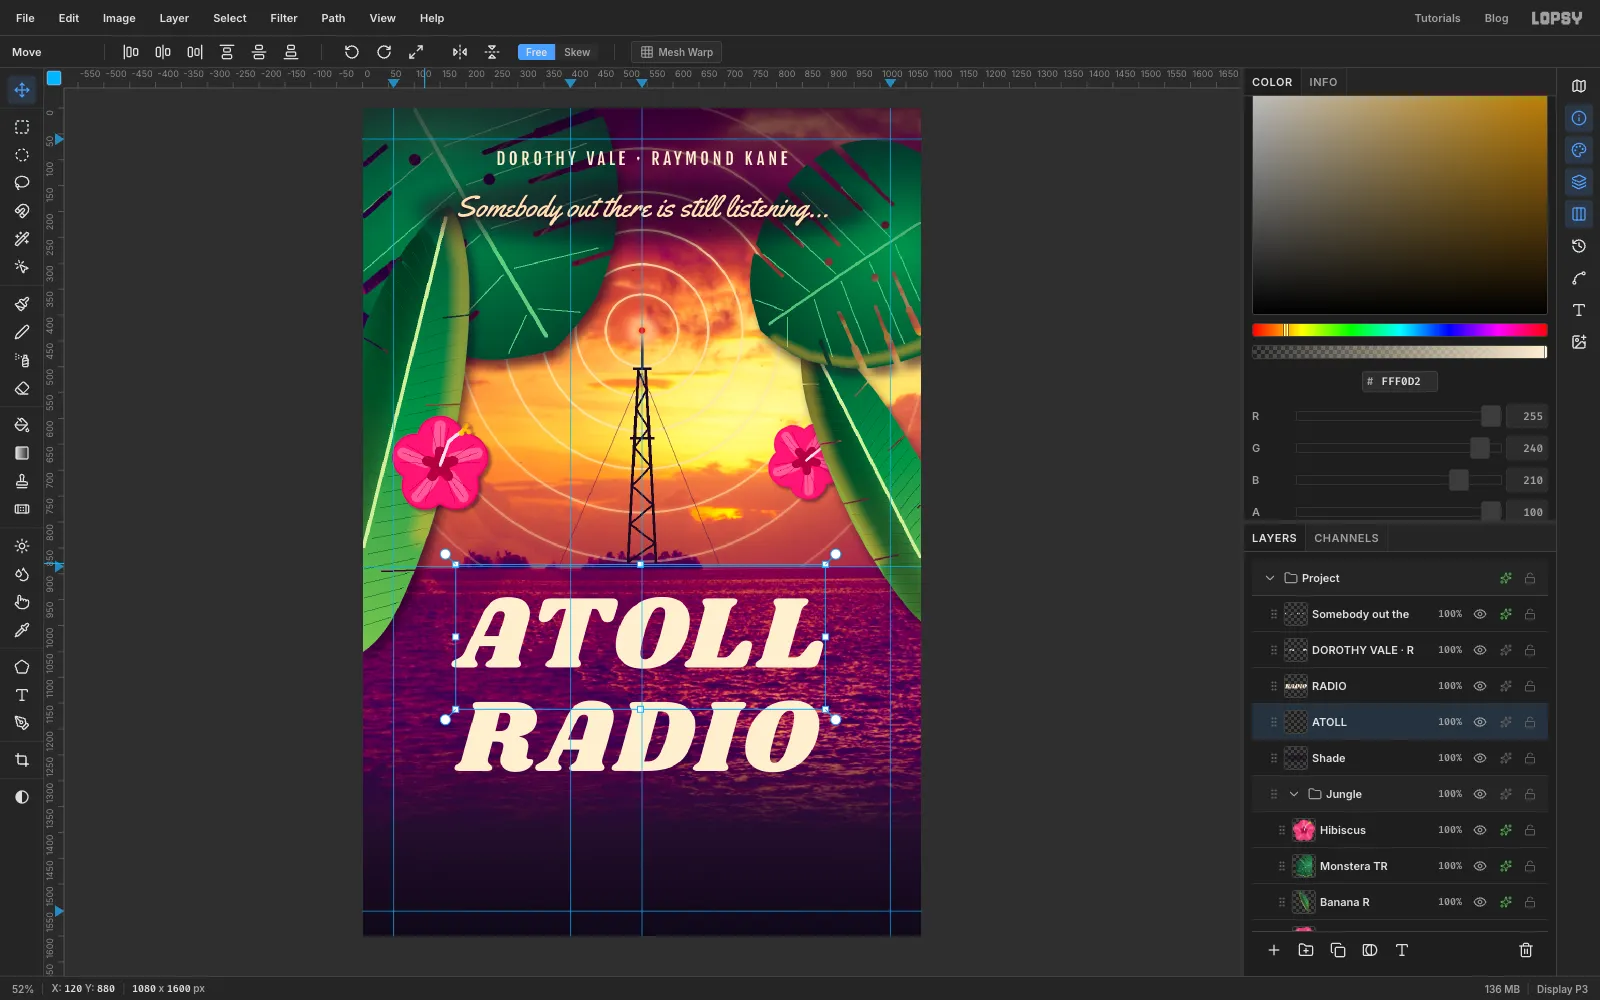
Task: Select the DOROTHY VALE layer row
Action: click(1400, 650)
